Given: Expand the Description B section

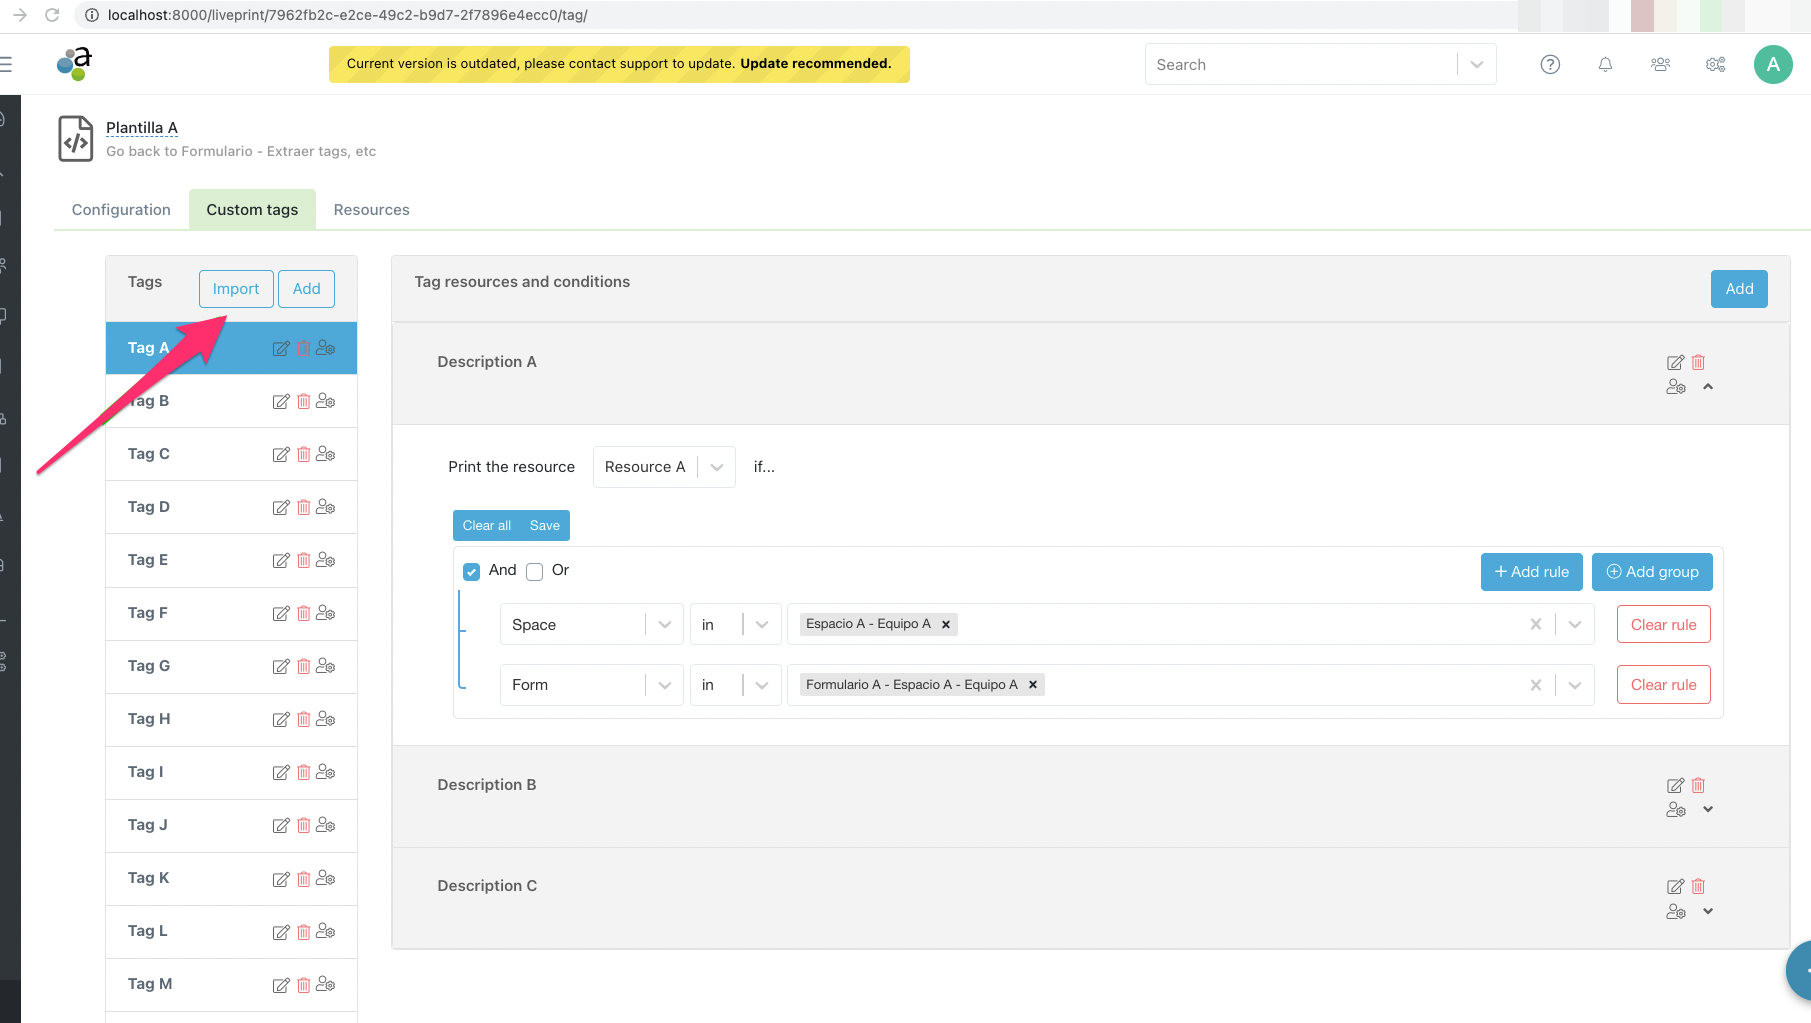Looking at the screenshot, I should coord(1708,810).
